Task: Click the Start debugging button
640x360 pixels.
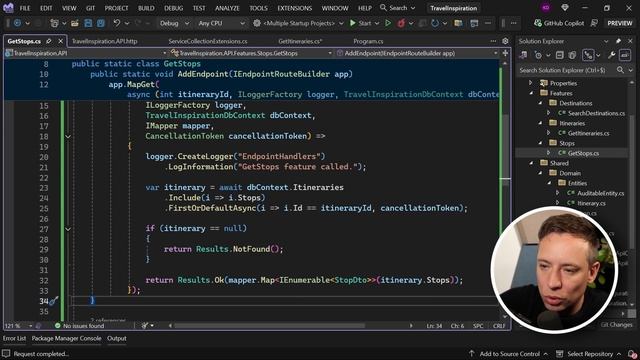Action: click(361, 23)
